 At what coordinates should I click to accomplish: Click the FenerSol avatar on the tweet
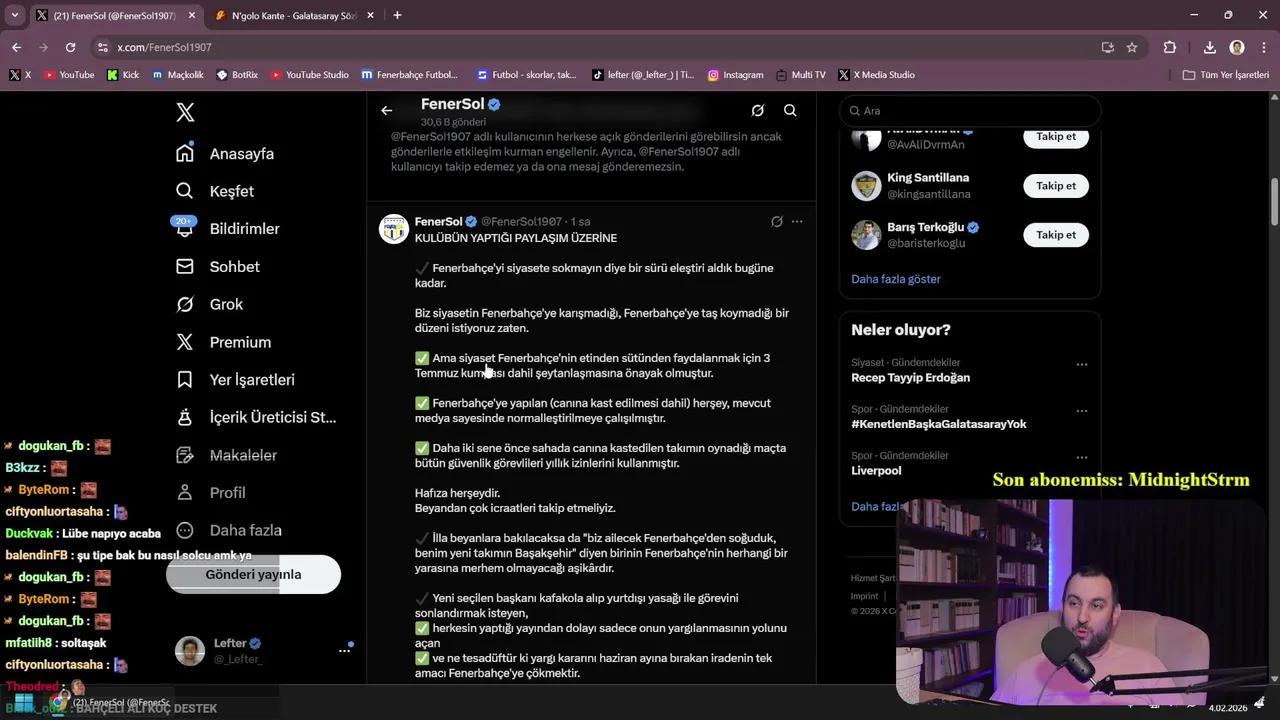tap(394, 229)
